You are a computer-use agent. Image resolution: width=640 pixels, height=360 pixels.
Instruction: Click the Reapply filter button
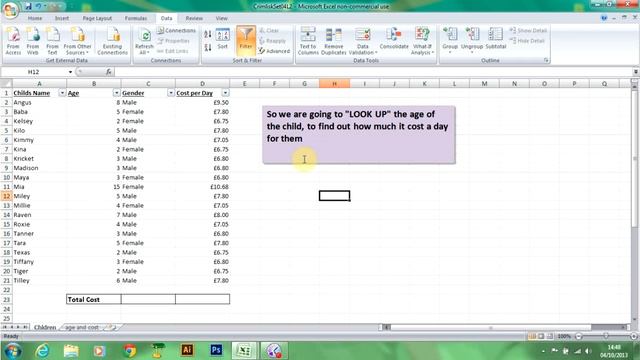(x=273, y=41)
